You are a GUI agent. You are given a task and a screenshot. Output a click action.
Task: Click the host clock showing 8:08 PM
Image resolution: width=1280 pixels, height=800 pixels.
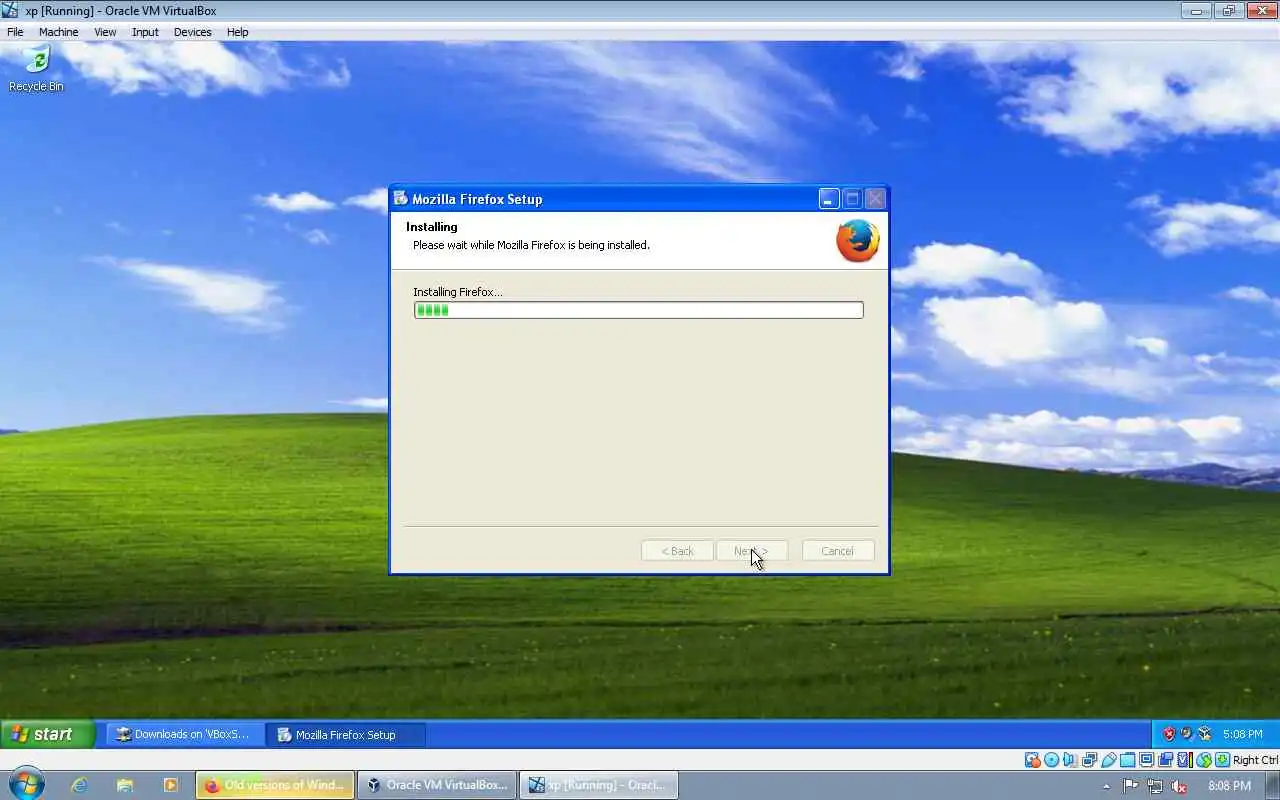pyautogui.click(x=1230, y=786)
